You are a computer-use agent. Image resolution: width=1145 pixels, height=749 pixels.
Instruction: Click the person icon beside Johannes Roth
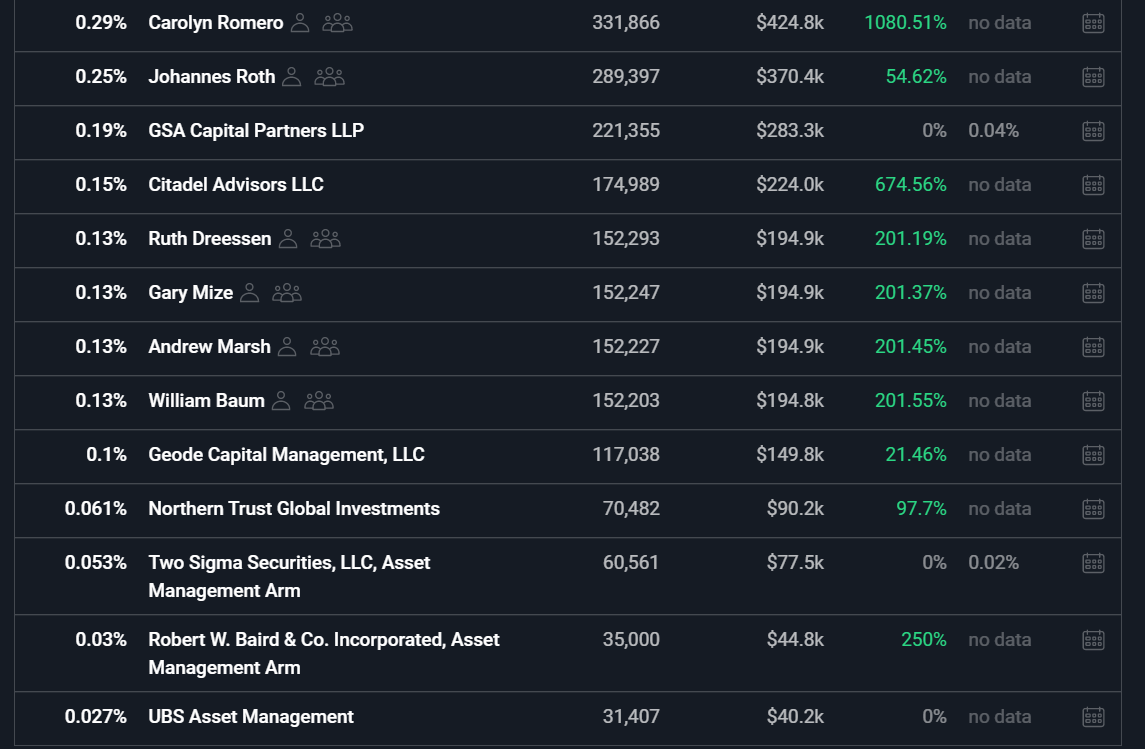point(292,77)
